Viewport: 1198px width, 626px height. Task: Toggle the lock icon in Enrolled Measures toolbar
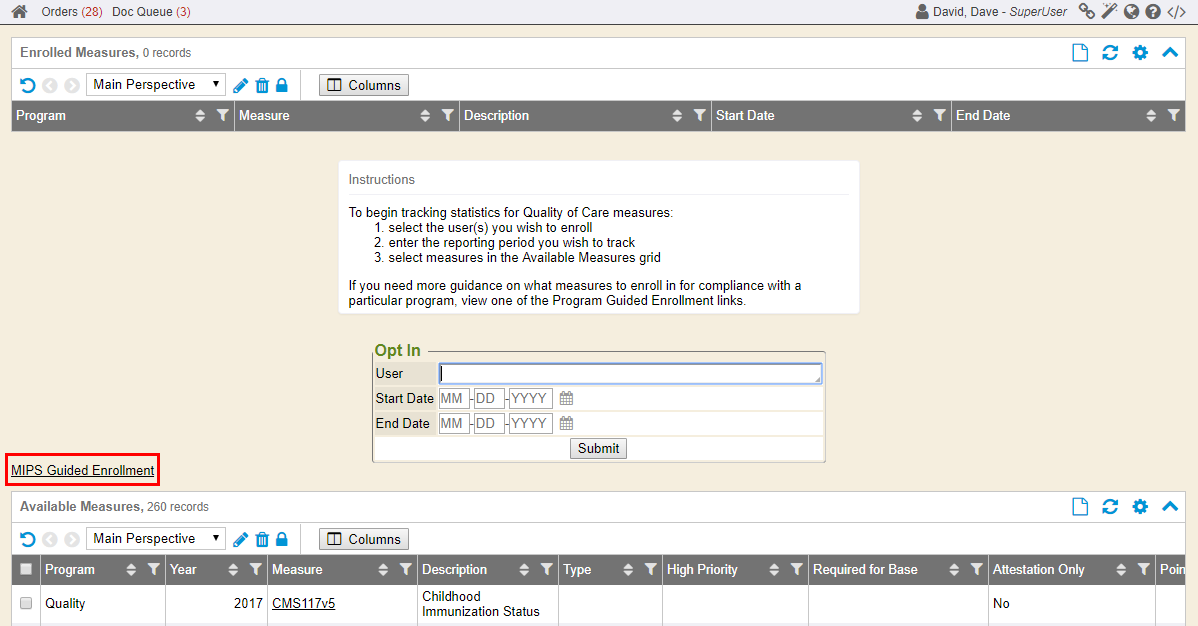click(x=282, y=85)
